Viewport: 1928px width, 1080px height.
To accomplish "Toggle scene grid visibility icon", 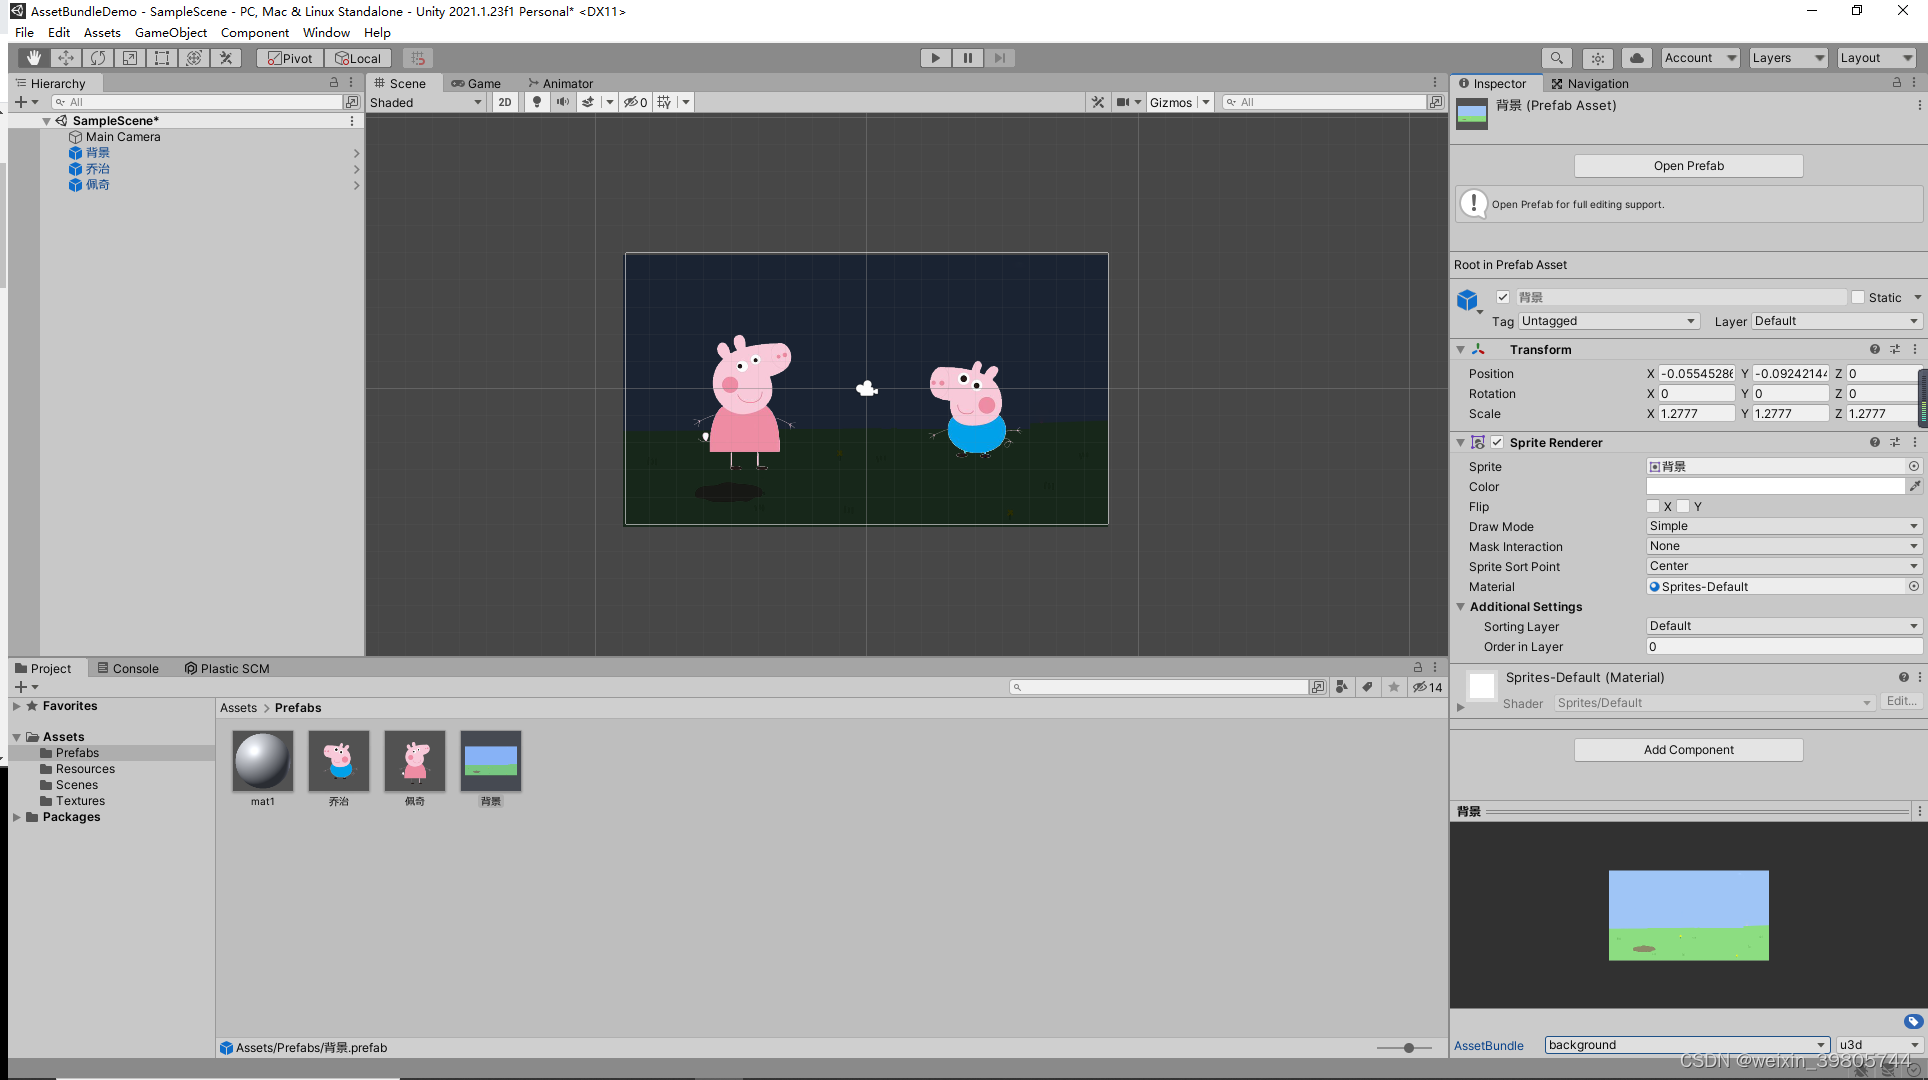I will coord(664,102).
